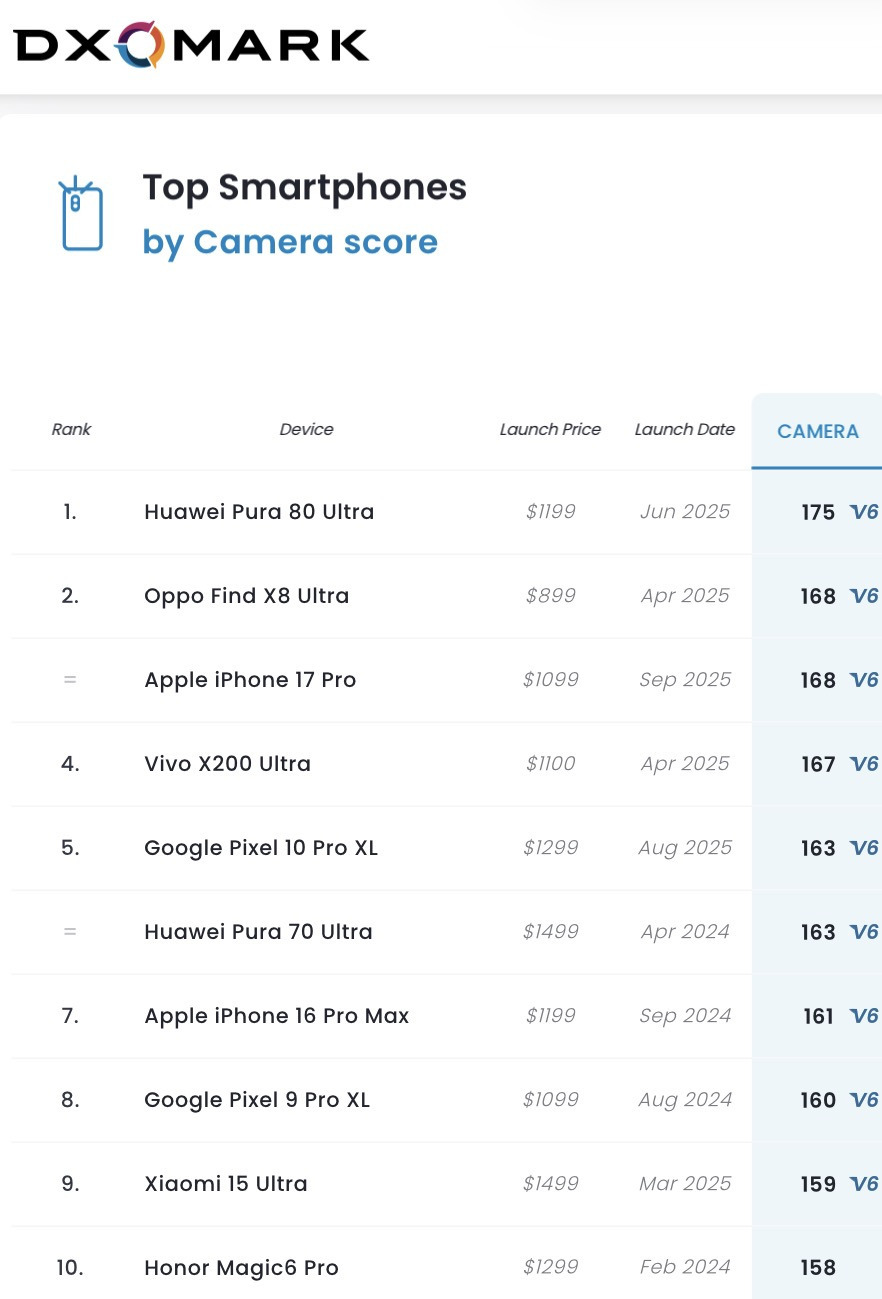Click the Launch Price column header
The height and width of the screenshot is (1299, 882).
tap(550, 429)
